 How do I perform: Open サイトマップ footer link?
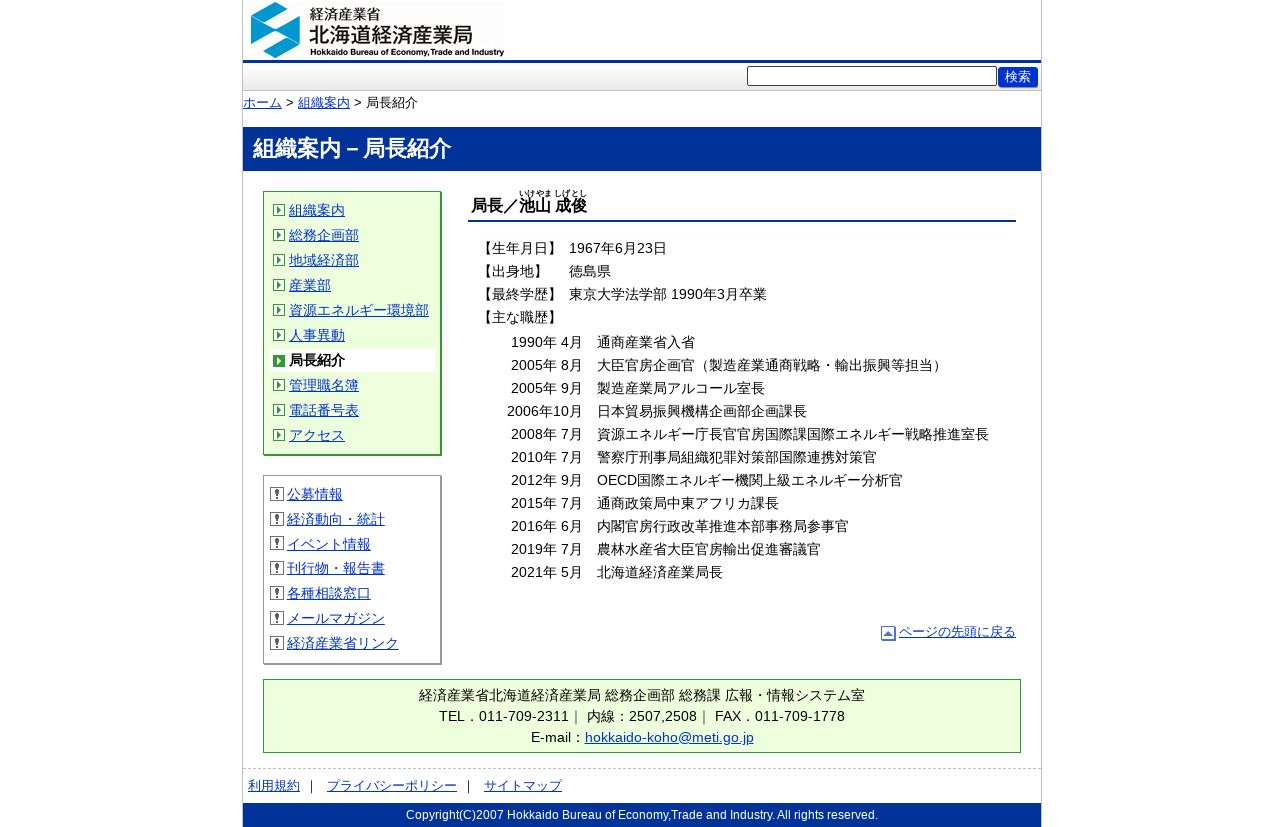tap(523, 786)
